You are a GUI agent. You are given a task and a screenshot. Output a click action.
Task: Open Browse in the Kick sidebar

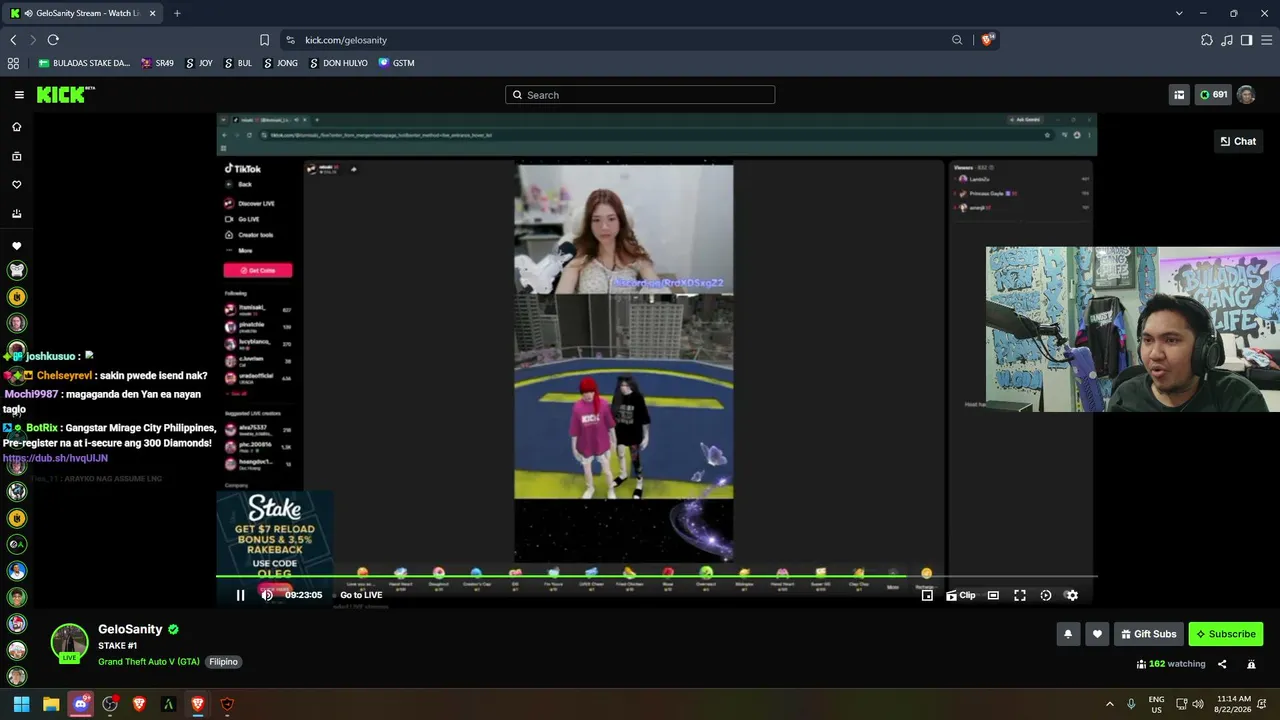[17, 156]
